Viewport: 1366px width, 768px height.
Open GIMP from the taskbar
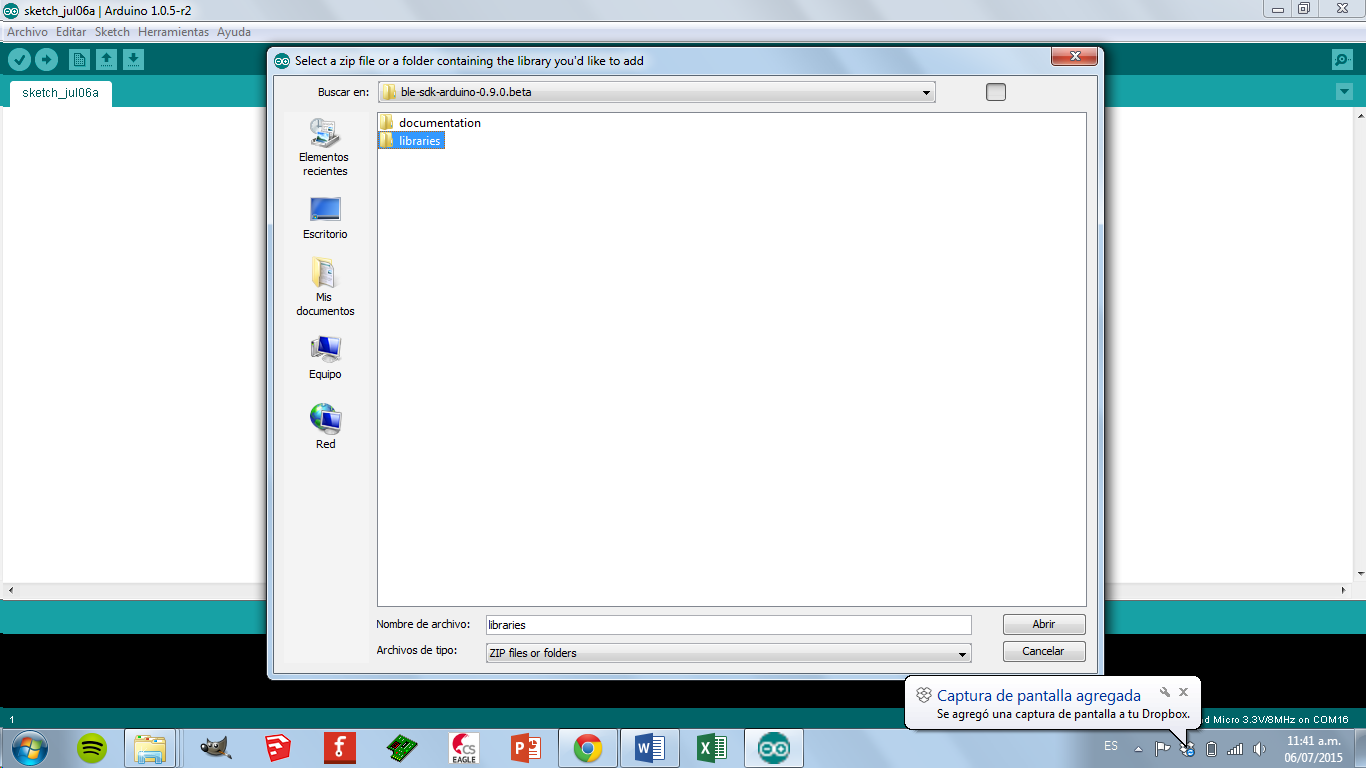216,748
